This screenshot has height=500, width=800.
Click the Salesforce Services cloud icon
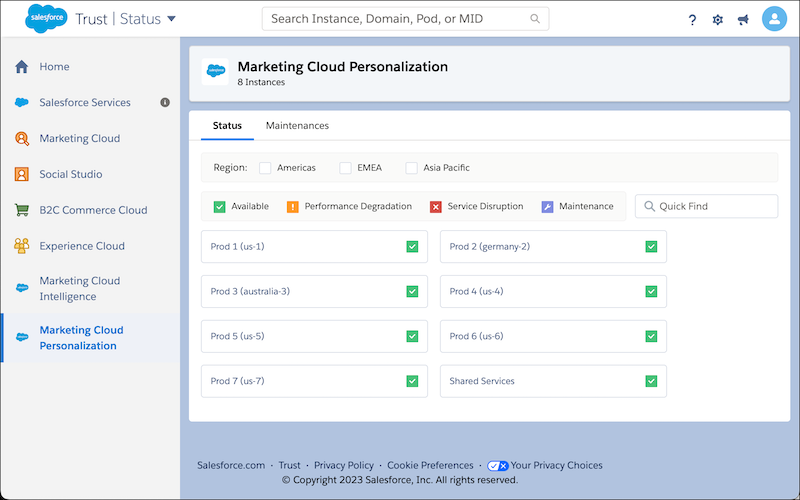21,103
